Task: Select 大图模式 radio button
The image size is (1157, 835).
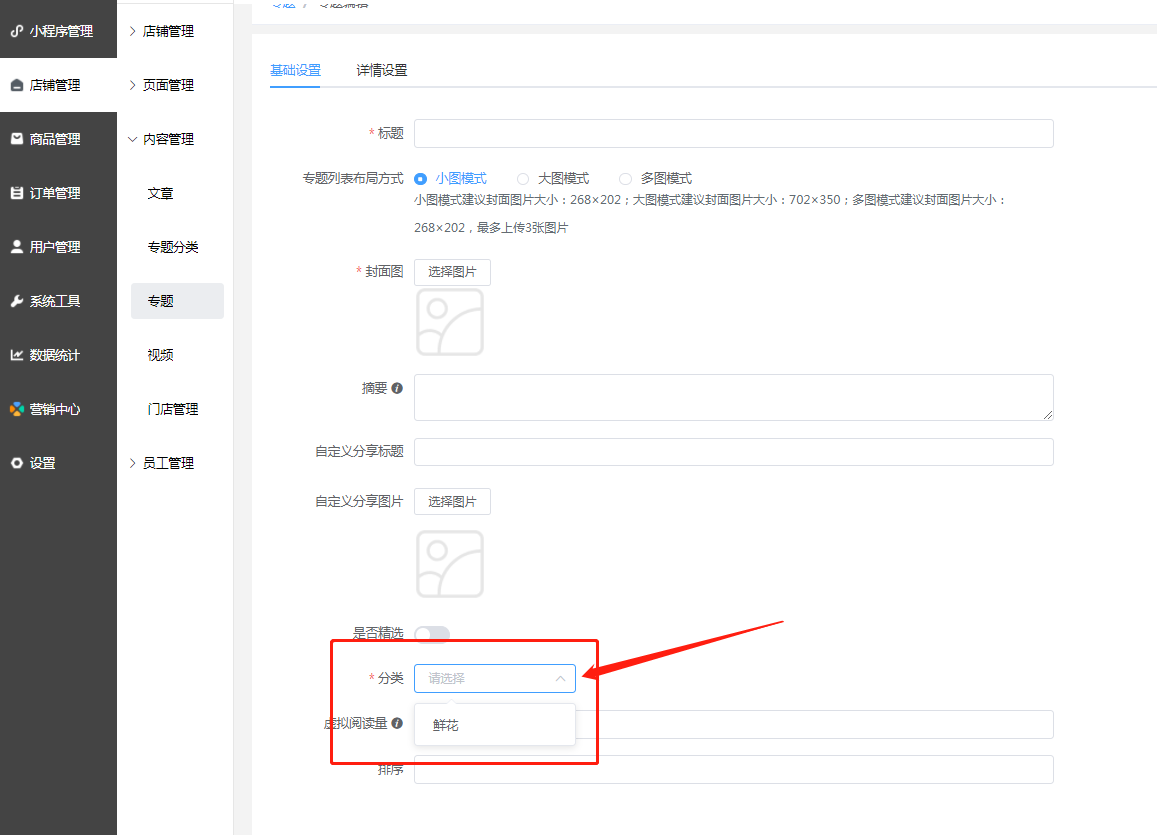Action: (x=522, y=179)
